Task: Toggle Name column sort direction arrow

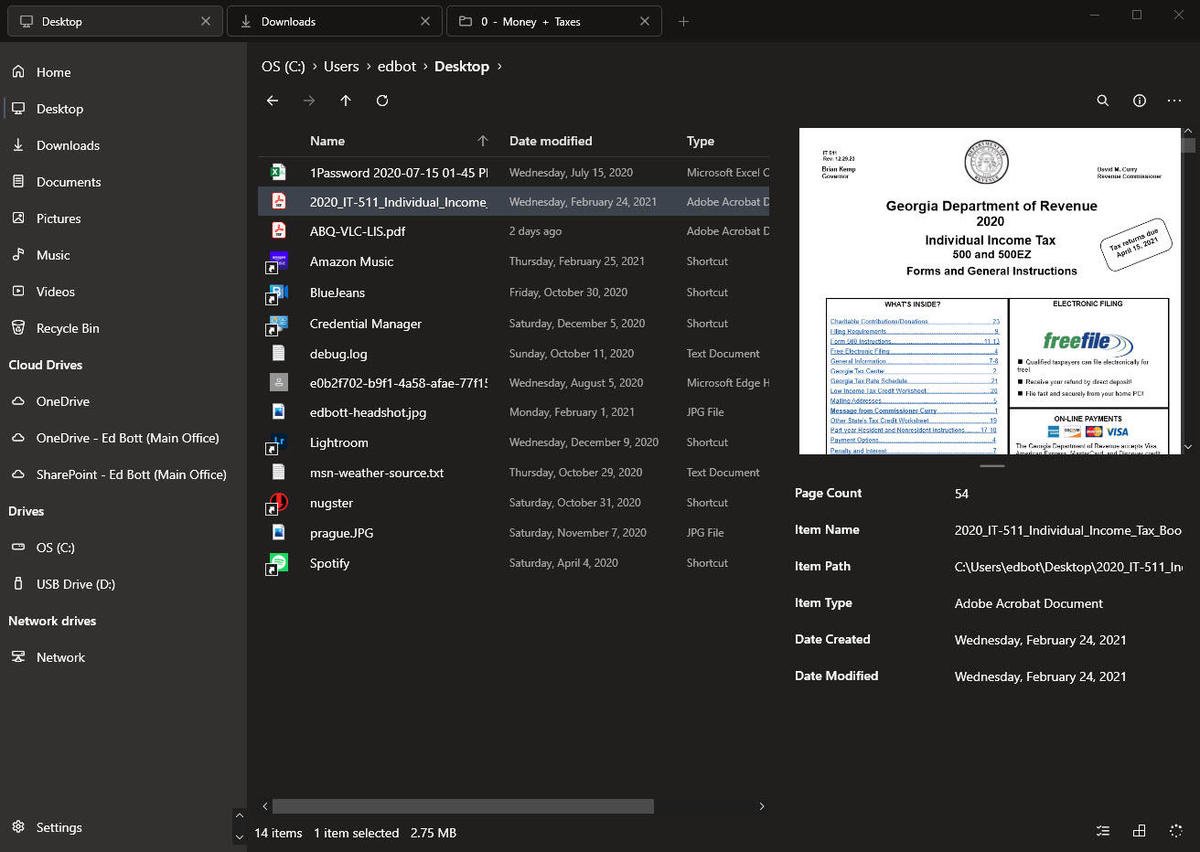Action: 483,141
